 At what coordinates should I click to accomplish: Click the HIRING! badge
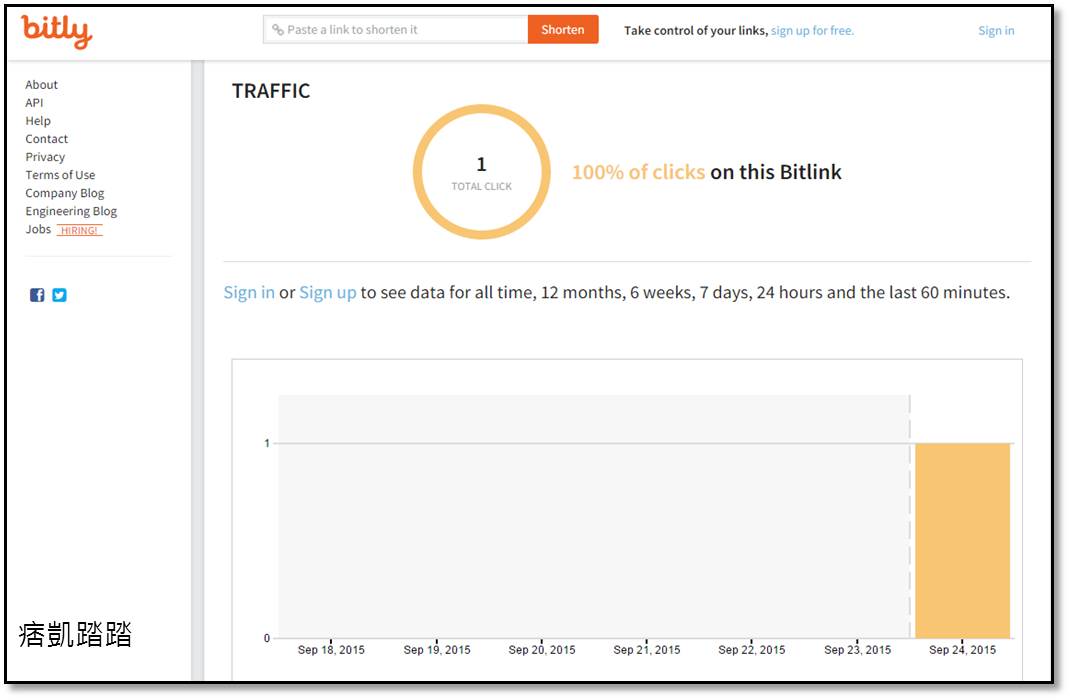pyautogui.click(x=79, y=230)
